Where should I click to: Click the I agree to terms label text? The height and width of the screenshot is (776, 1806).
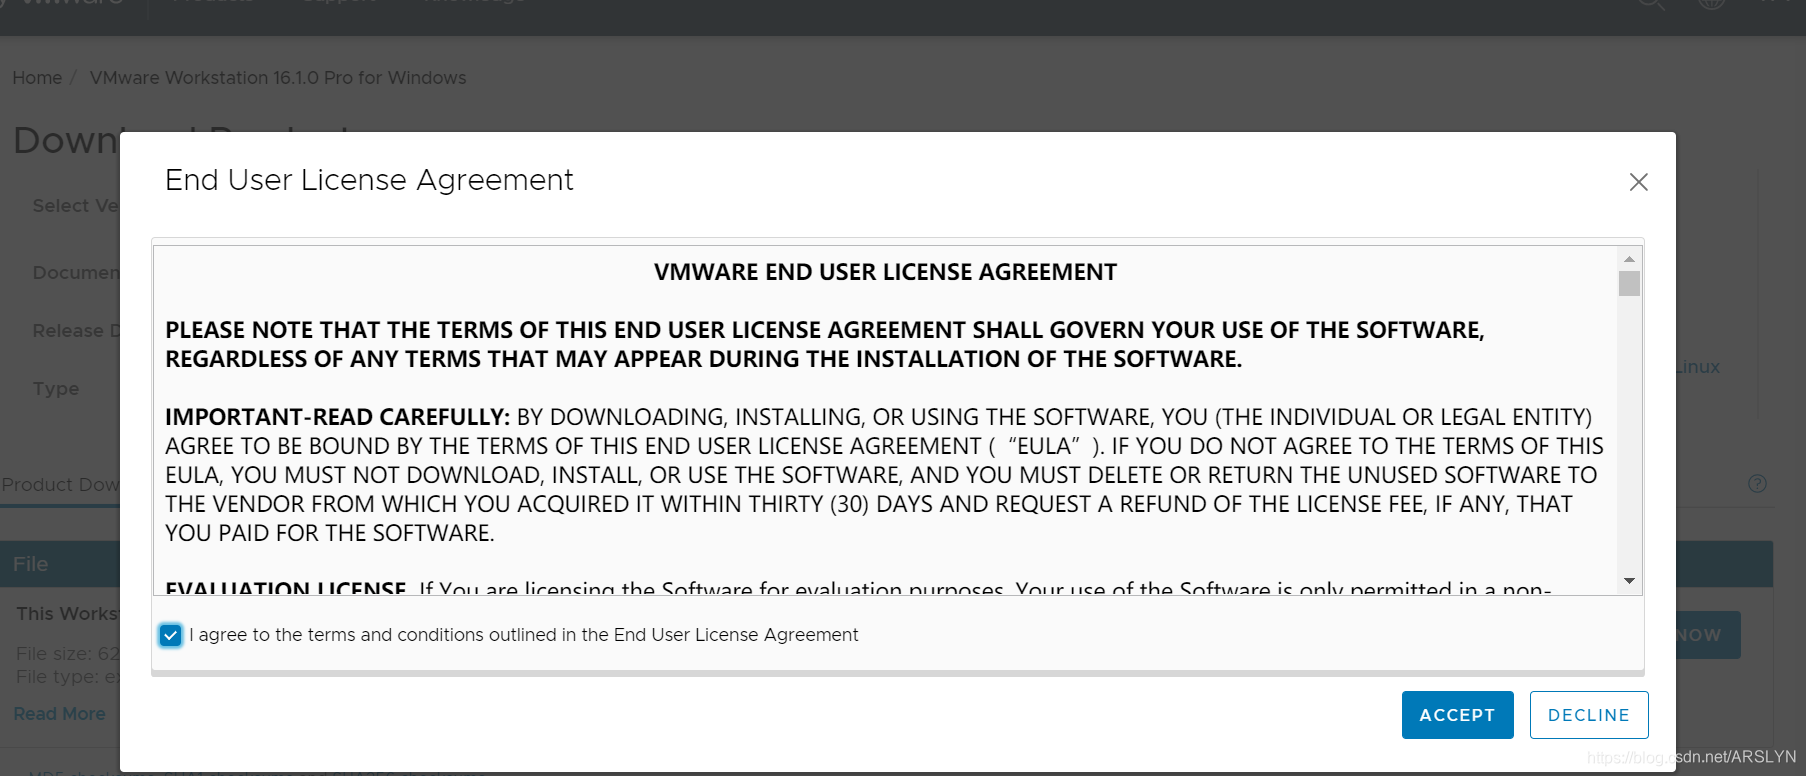click(x=524, y=635)
